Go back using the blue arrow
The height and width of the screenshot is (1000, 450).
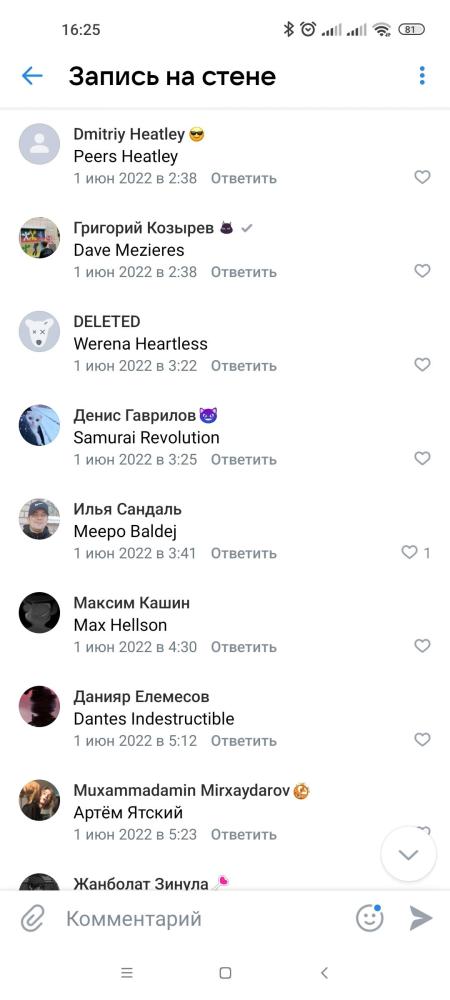(32, 76)
